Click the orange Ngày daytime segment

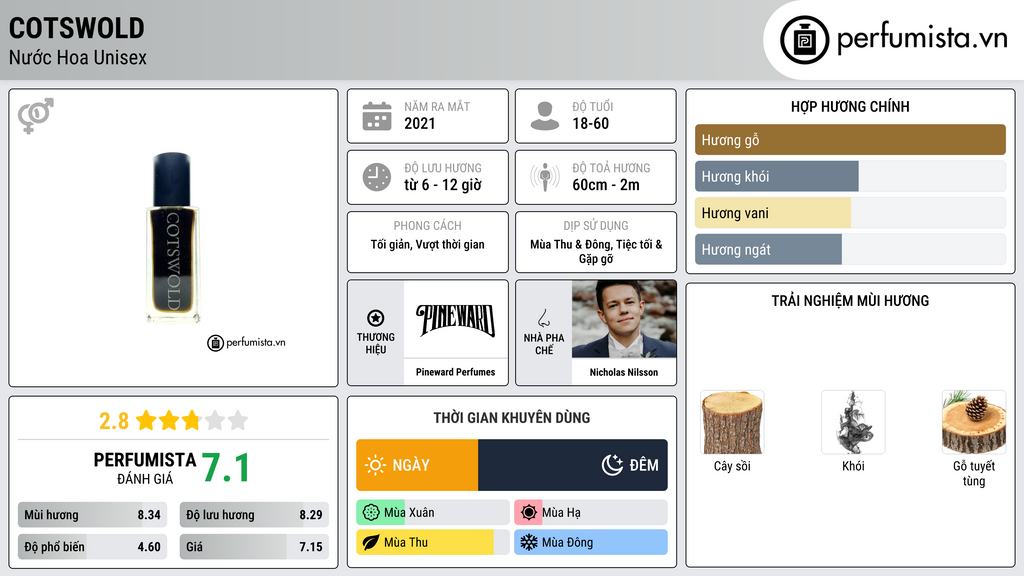coord(417,465)
